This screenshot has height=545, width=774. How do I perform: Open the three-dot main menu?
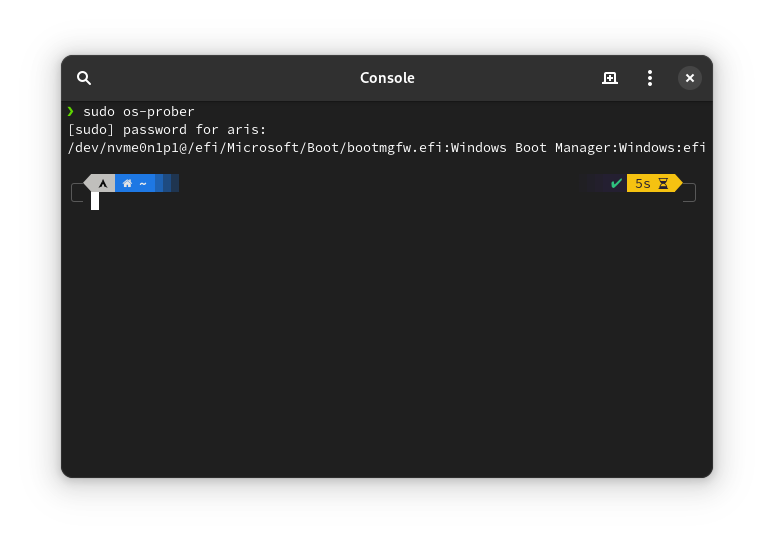click(650, 78)
